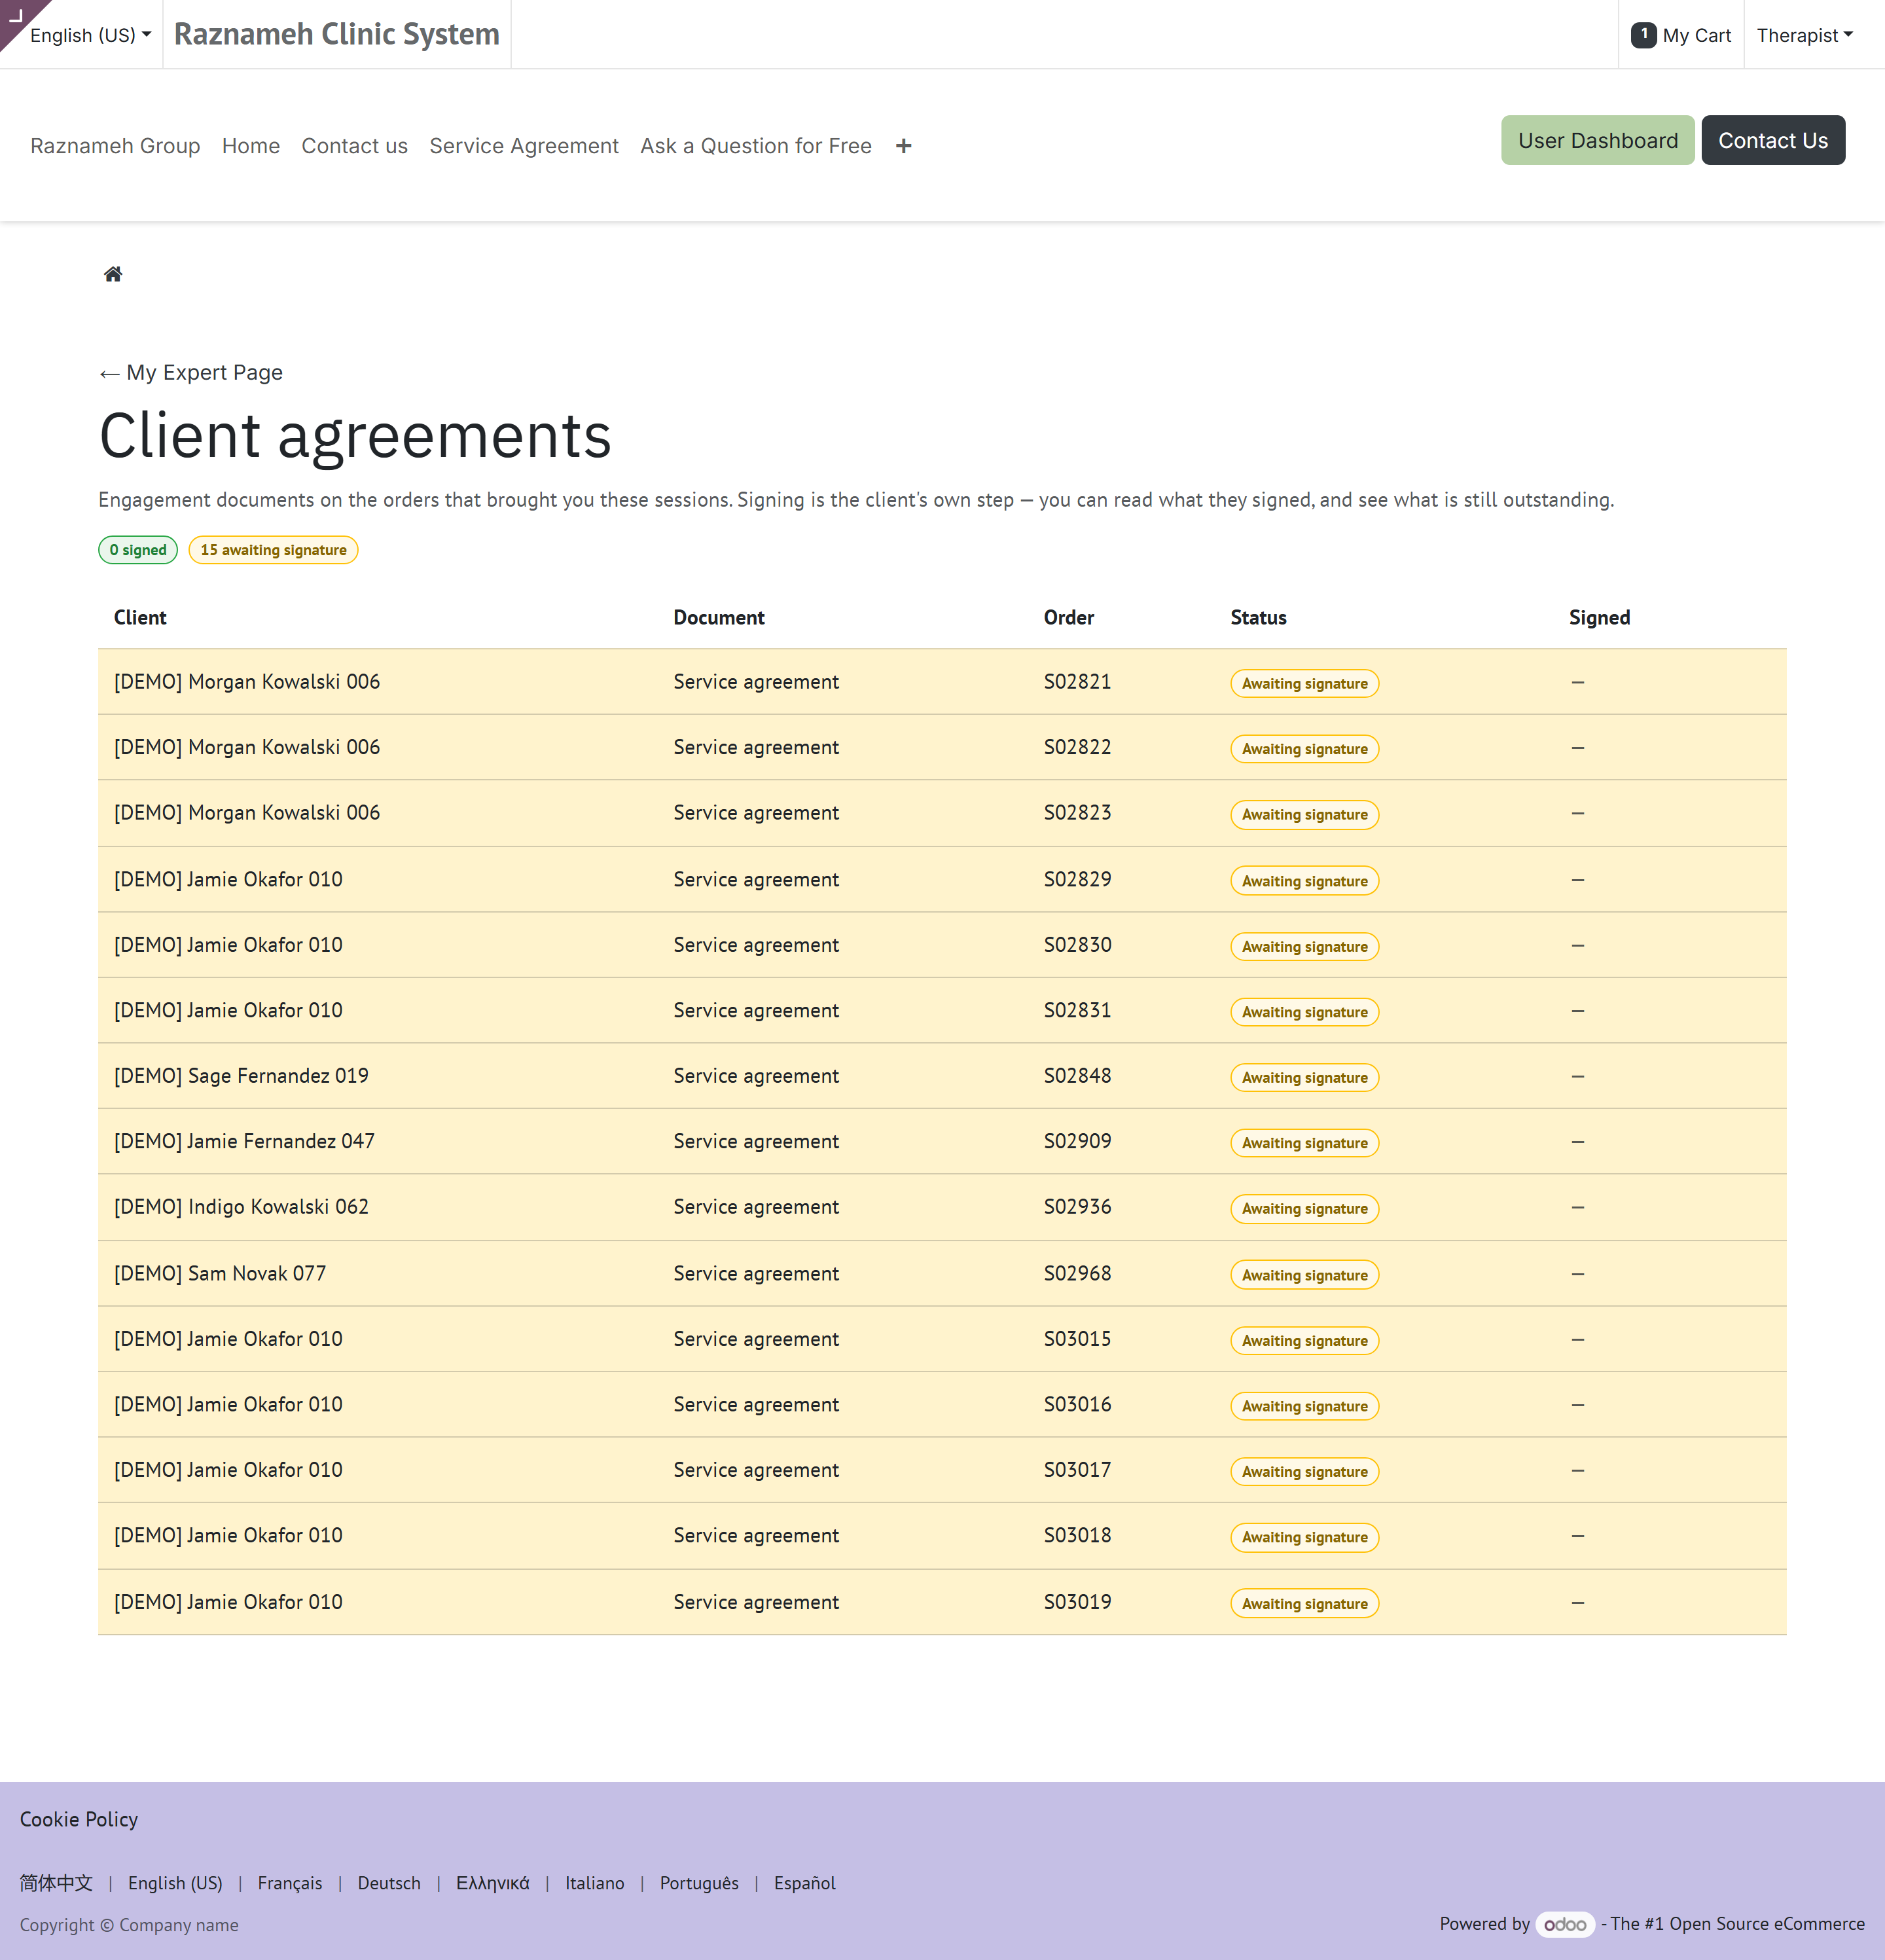Viewport: 1885px width, 1960px height.
Task: Go back to My Expert Page
Action: point(191,373)
